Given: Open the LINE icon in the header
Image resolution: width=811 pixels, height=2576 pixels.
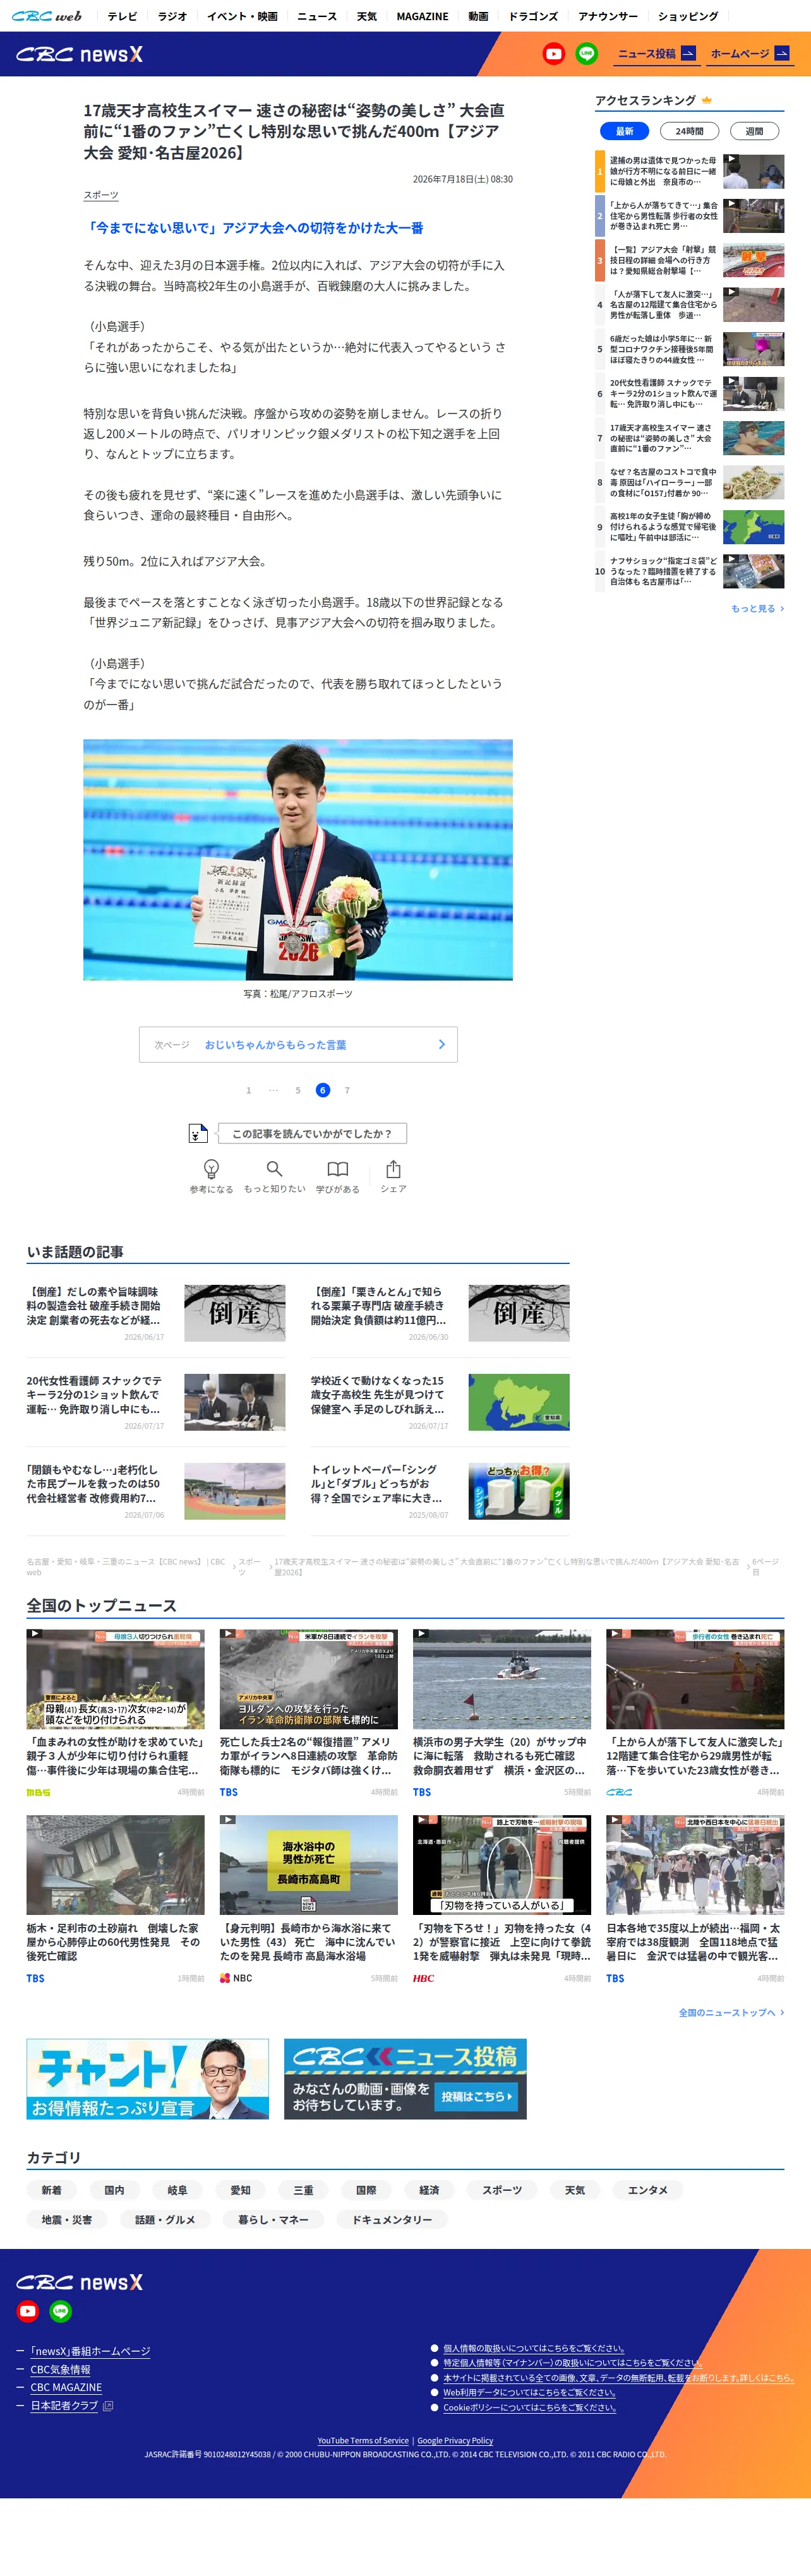Looking at the screenshot, I should click(x=587, y=54).
